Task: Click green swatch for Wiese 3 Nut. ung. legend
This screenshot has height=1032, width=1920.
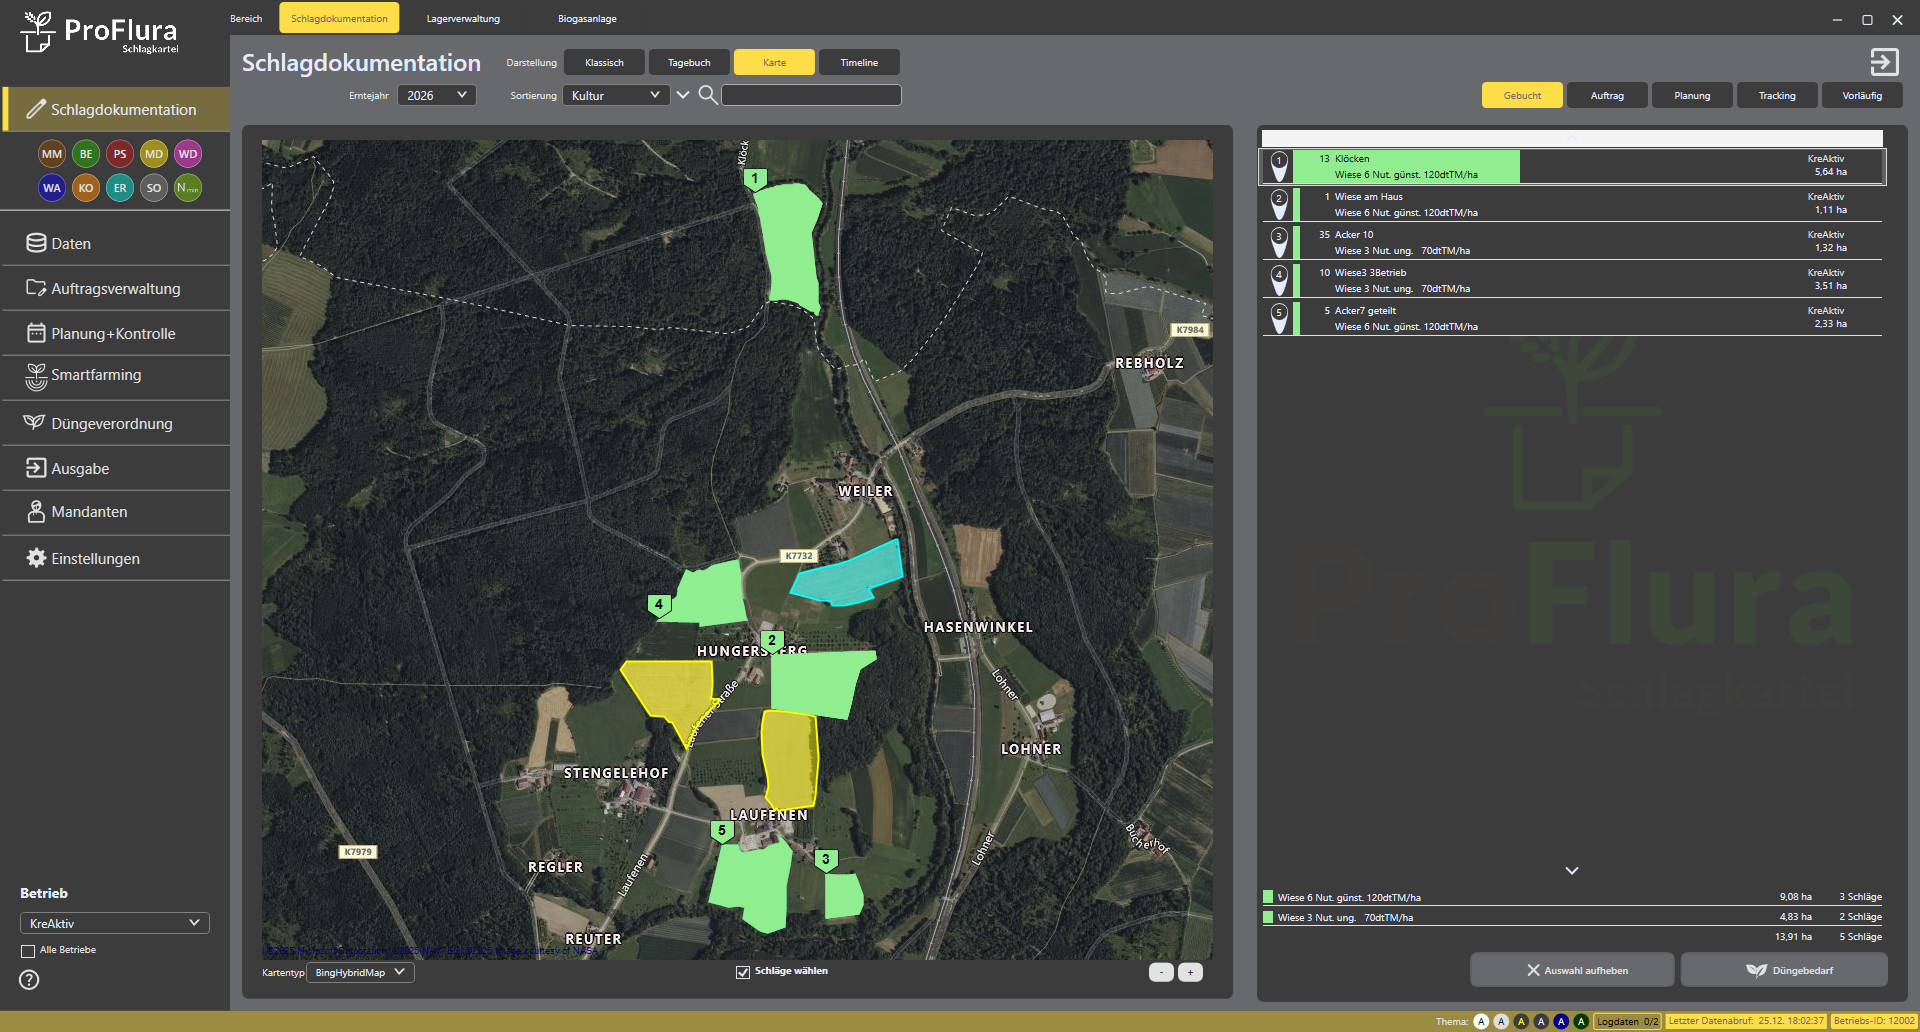Action: (x=1268, y=917)
